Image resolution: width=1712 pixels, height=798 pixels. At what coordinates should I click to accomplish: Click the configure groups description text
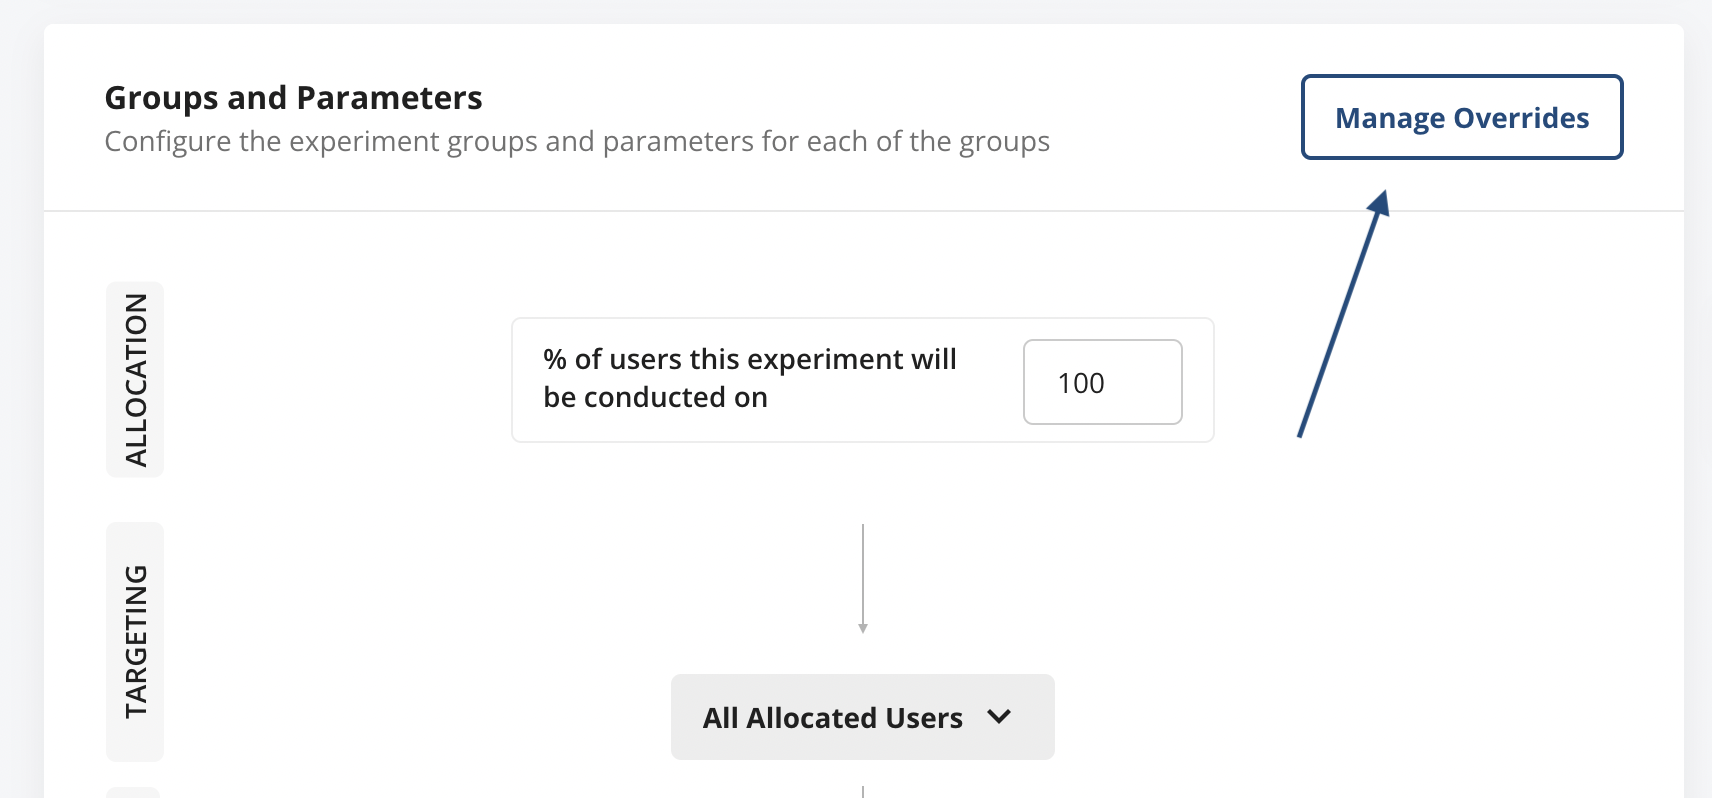(x=576, y=141)
